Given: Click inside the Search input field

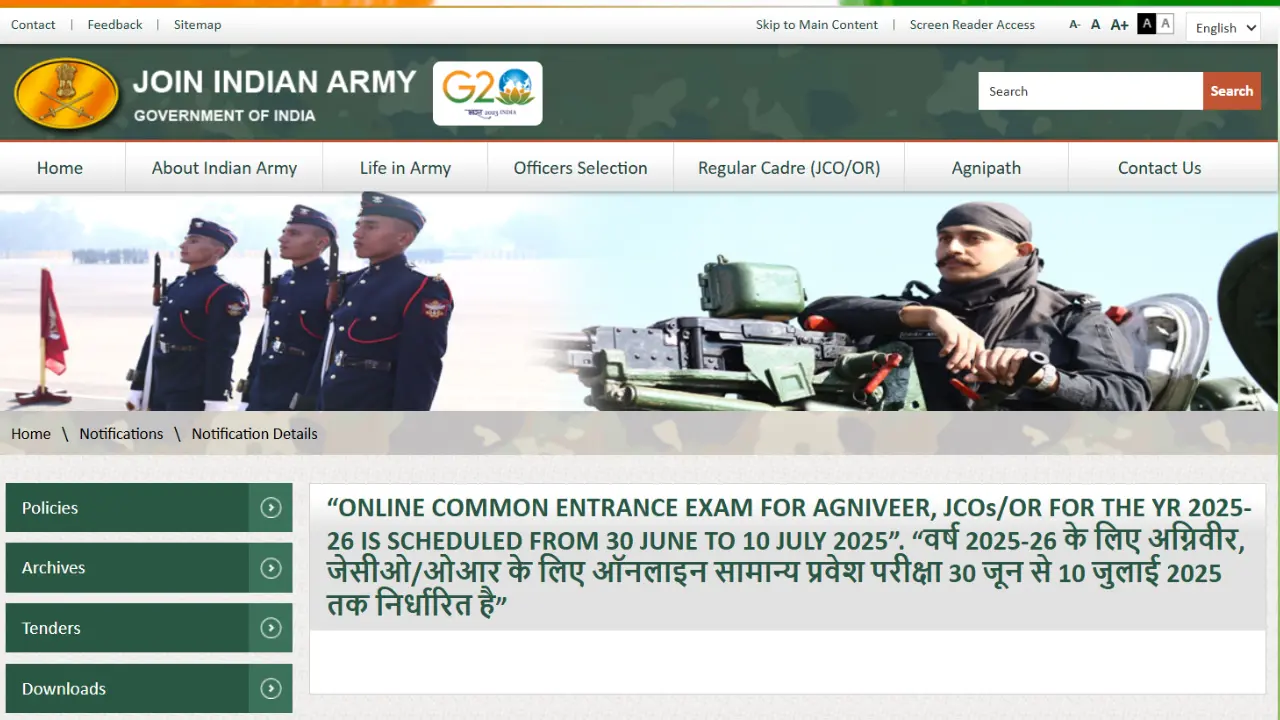Looking at the screenshot, I should coord(1090,91).
